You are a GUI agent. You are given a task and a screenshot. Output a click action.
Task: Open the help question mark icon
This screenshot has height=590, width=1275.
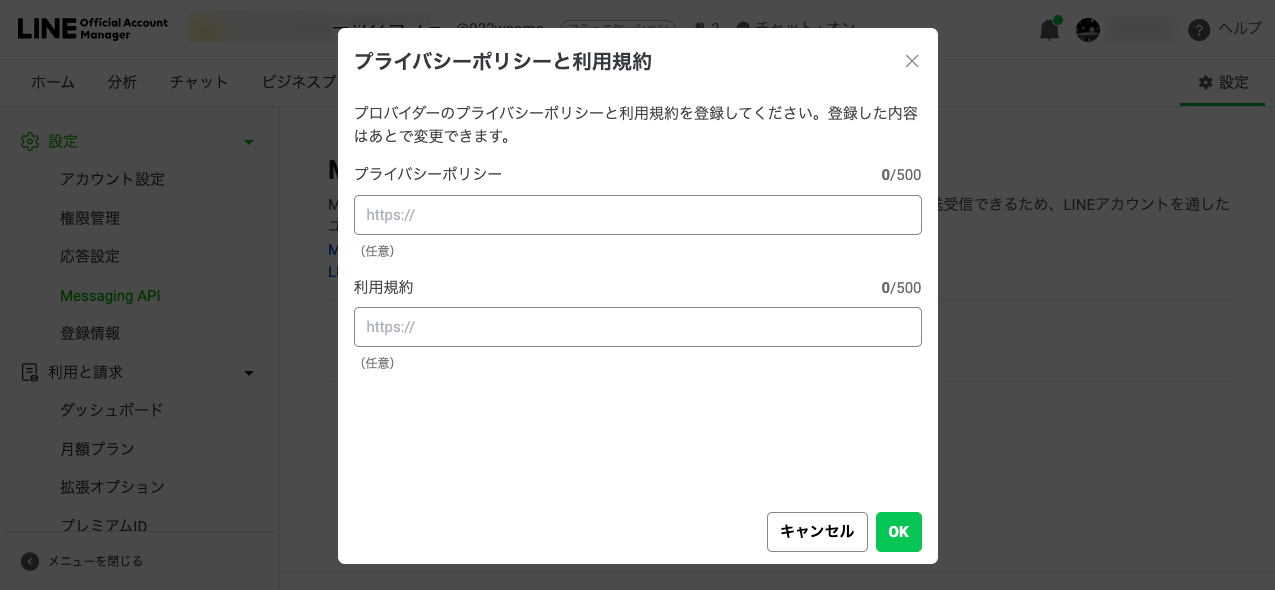[1199, 30]
